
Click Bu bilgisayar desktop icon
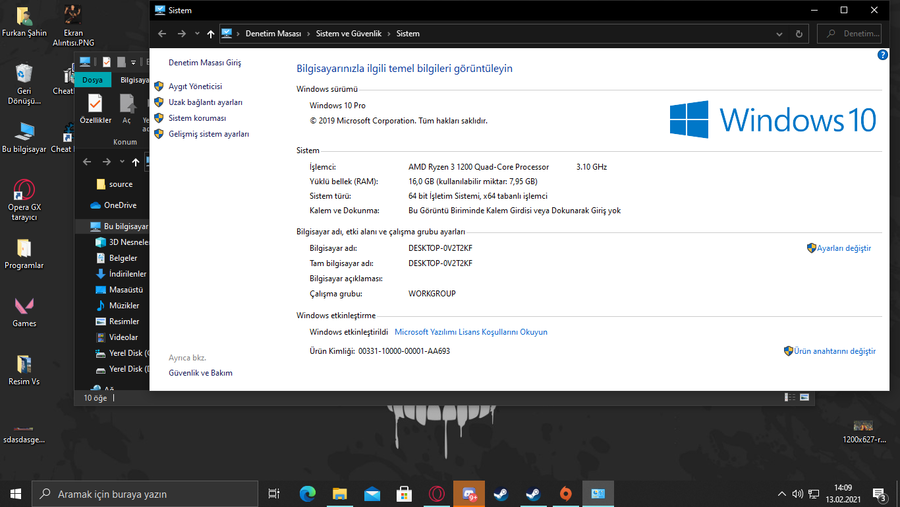coord(24,137)
